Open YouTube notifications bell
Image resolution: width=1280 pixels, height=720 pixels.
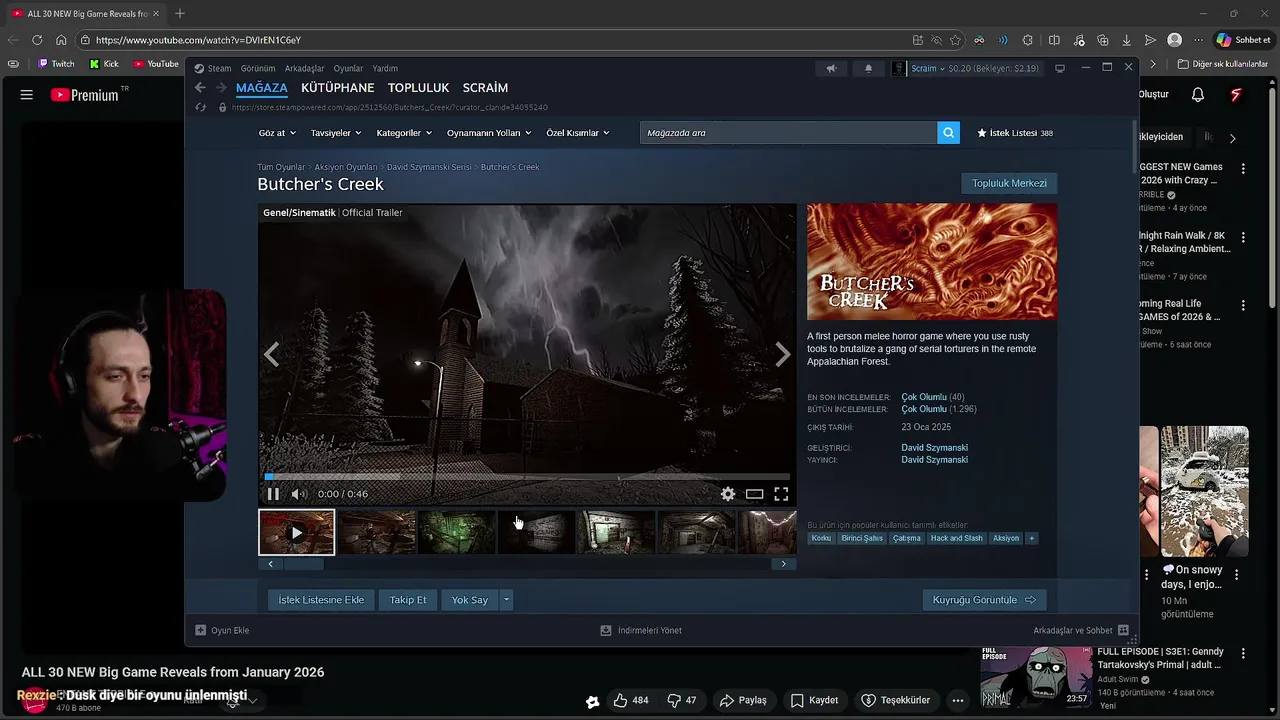[x=1197, y=95]
